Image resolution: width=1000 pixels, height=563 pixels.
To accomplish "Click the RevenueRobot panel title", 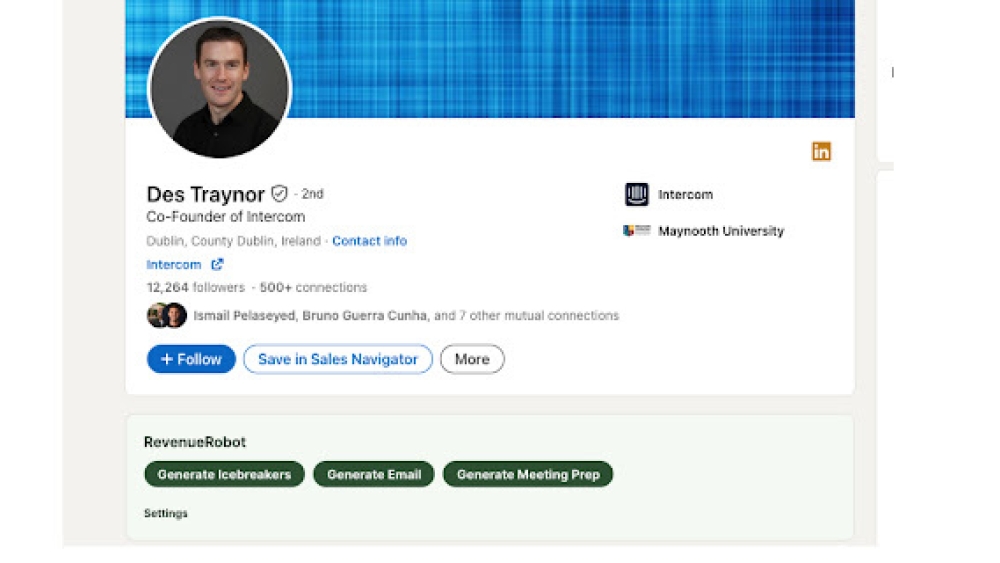I will [x=195, y=442].
